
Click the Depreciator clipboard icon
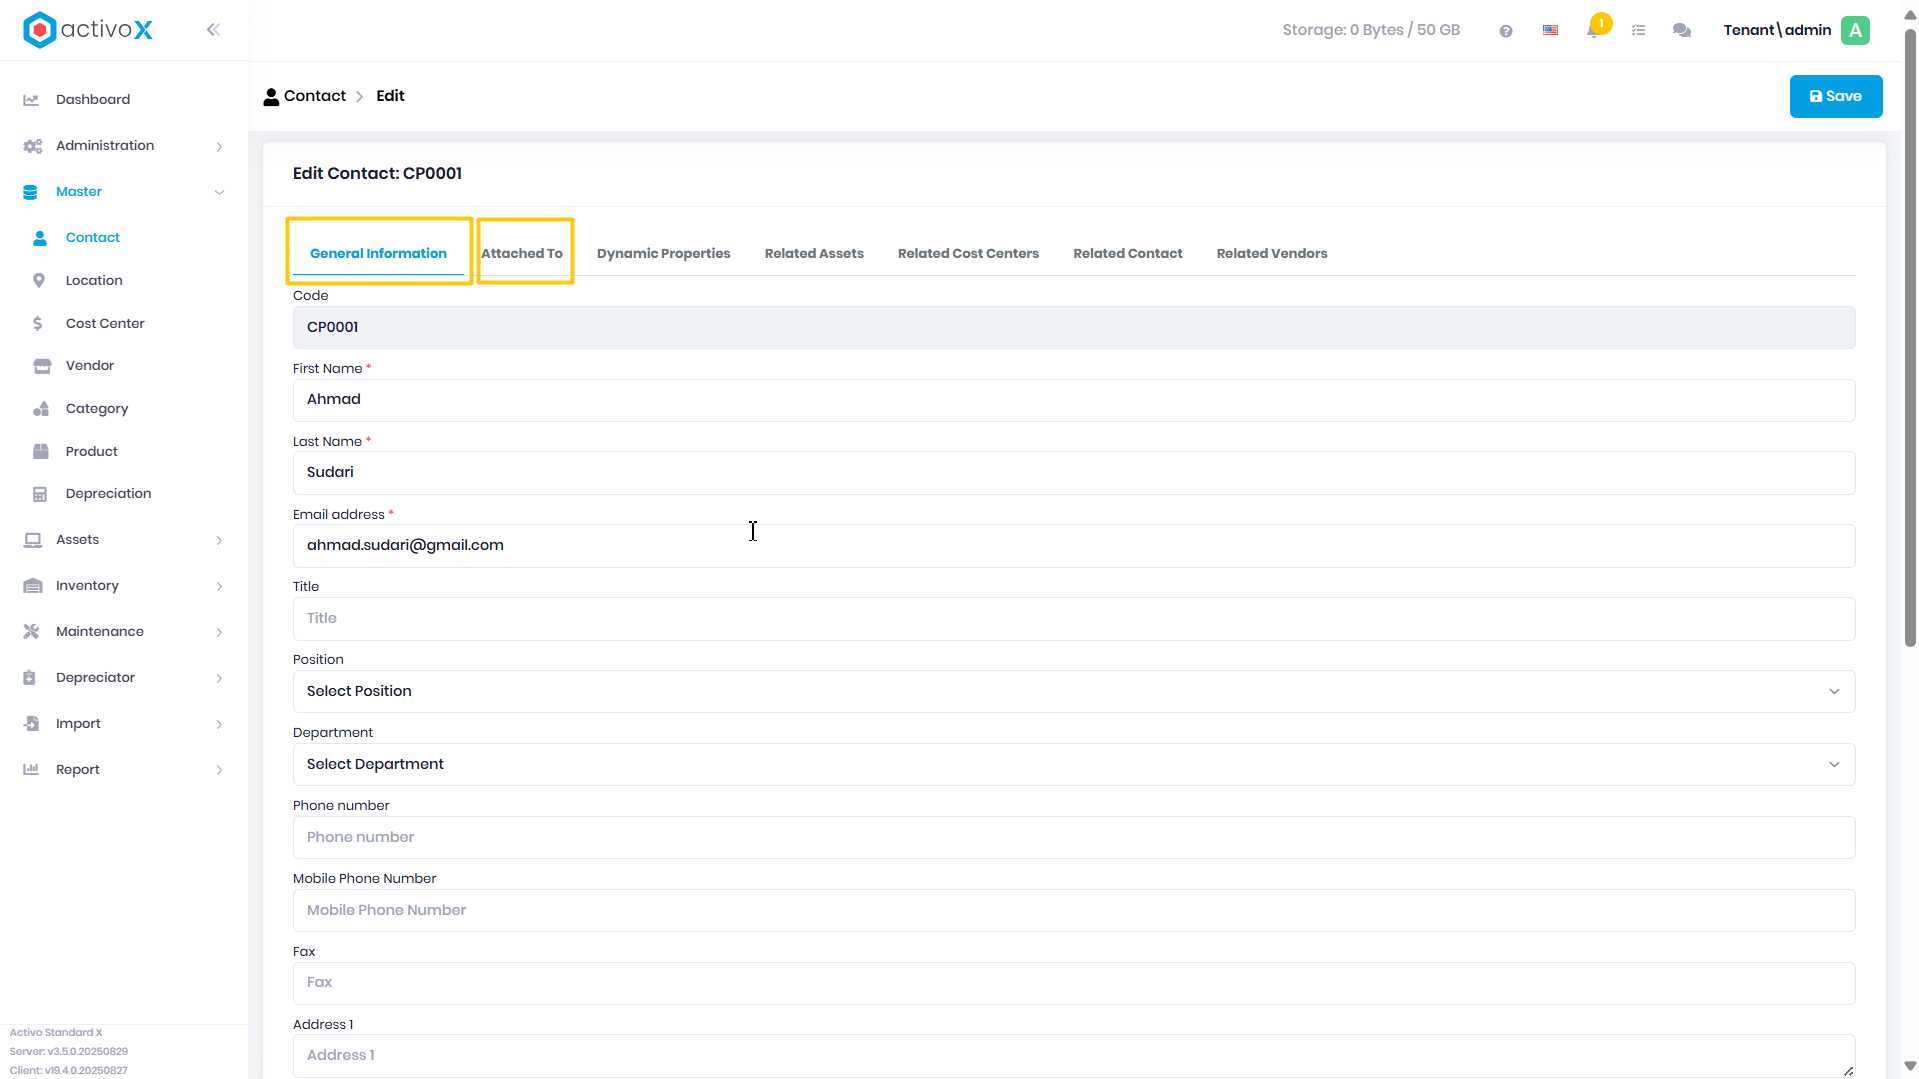29,678
